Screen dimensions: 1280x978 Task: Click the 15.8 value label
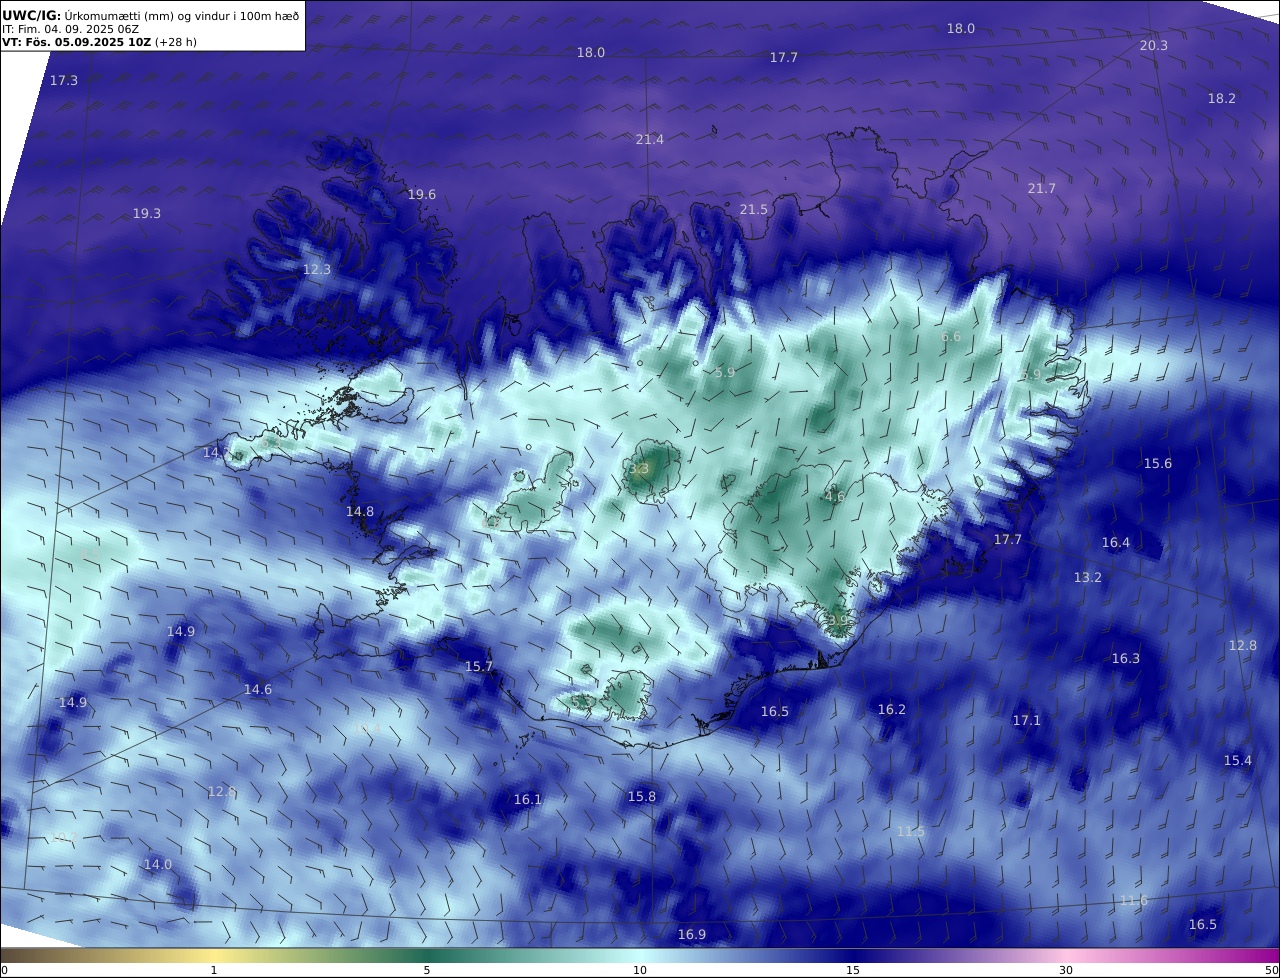[x=642, y=796]
